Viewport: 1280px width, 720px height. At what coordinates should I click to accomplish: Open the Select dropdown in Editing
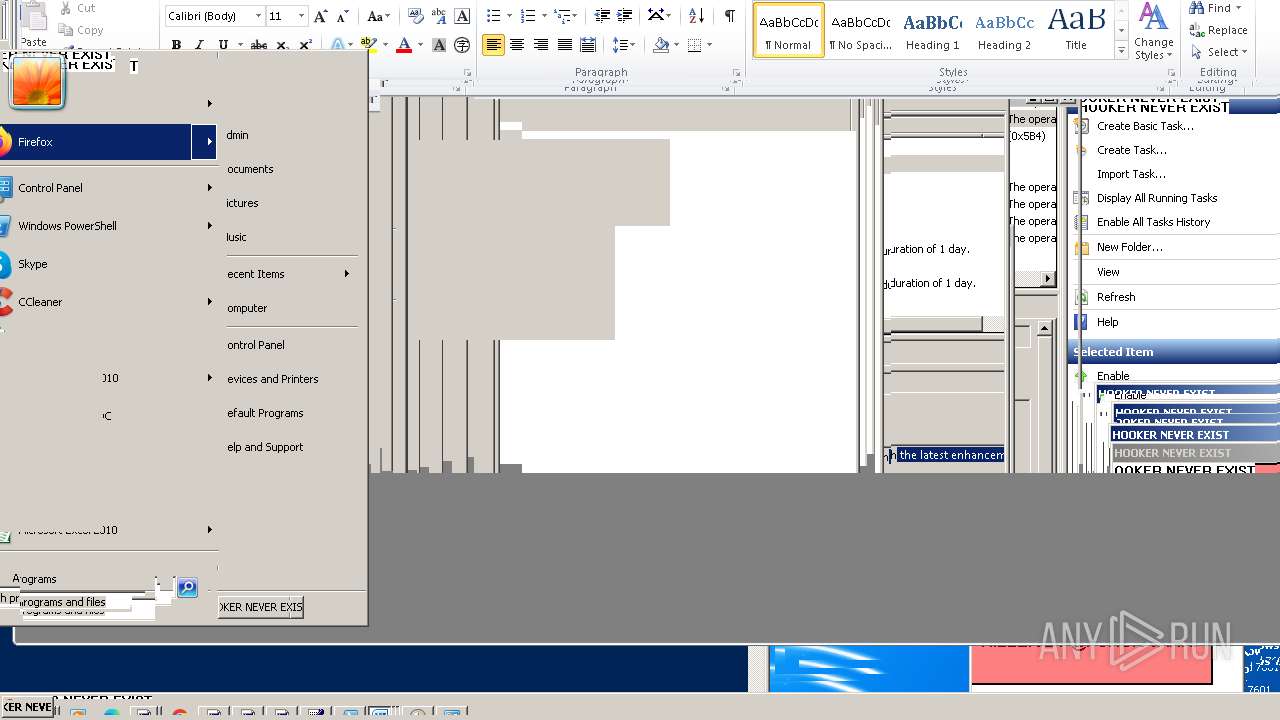pyautogui.click(x=1219, y=52)
